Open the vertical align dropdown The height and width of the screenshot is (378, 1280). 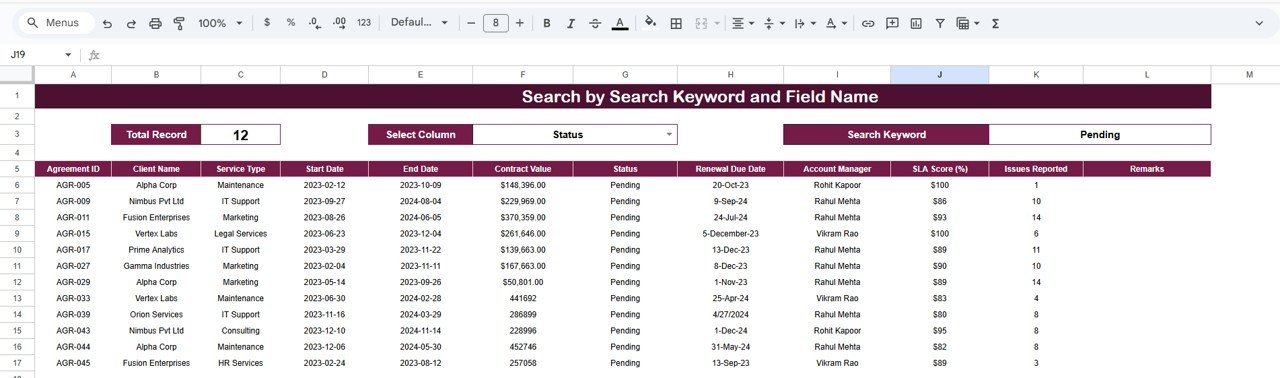tap(773, 23)
